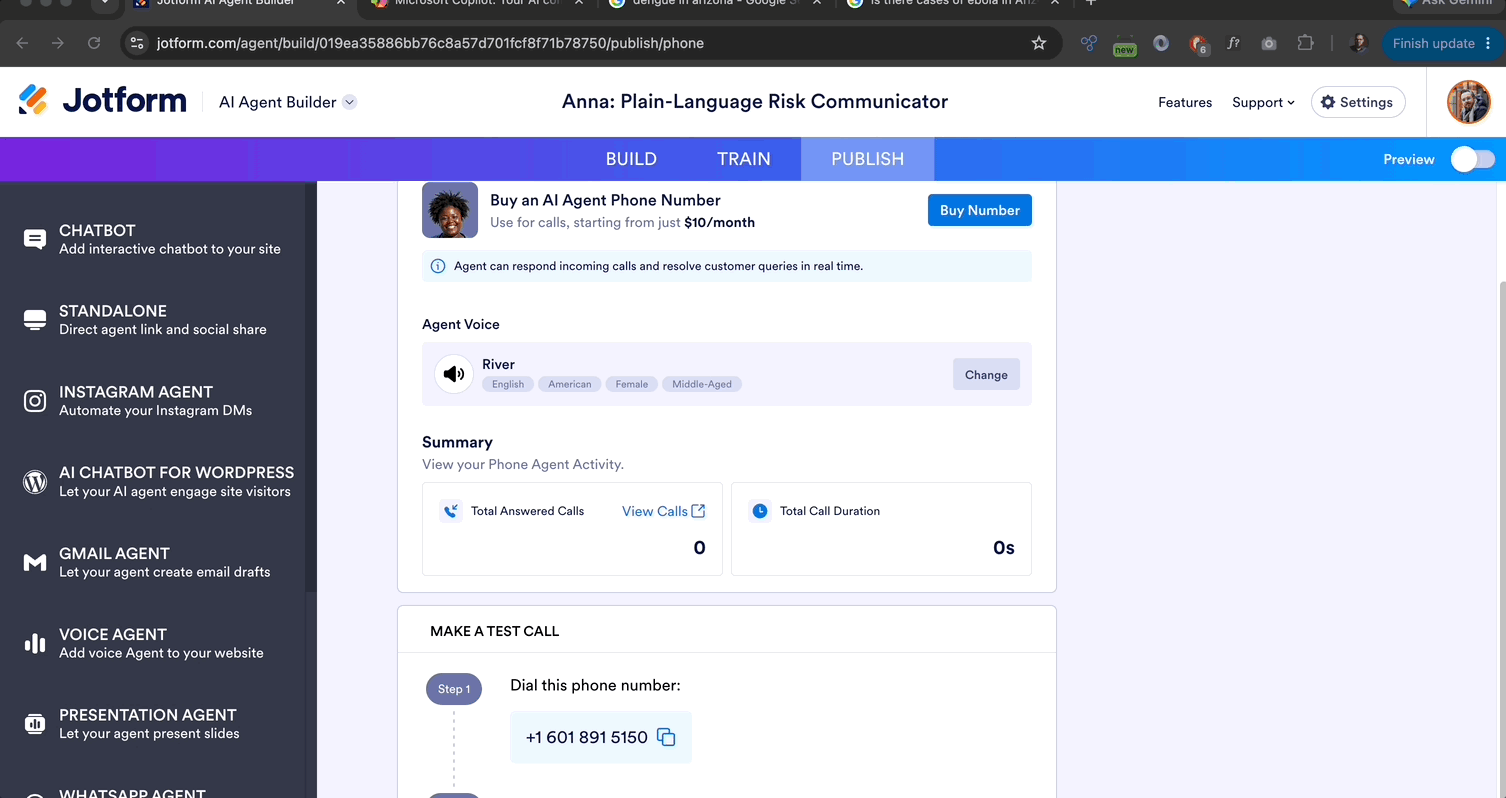
Task: Open the browser extensions puzzle icon
Action: coord(1305,43)
